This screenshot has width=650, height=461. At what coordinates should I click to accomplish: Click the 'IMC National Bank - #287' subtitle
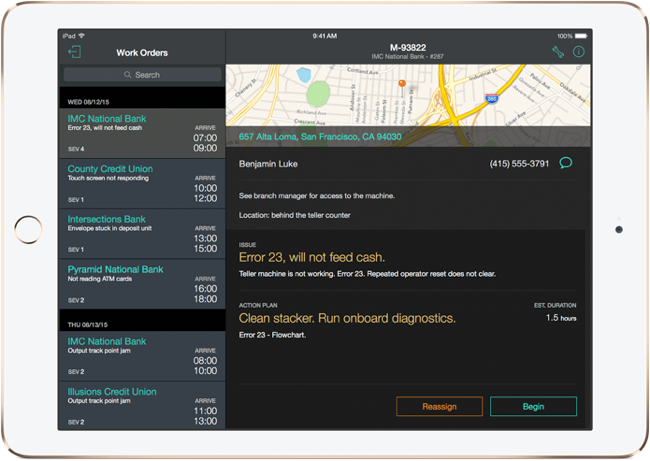tap(407, 56)
